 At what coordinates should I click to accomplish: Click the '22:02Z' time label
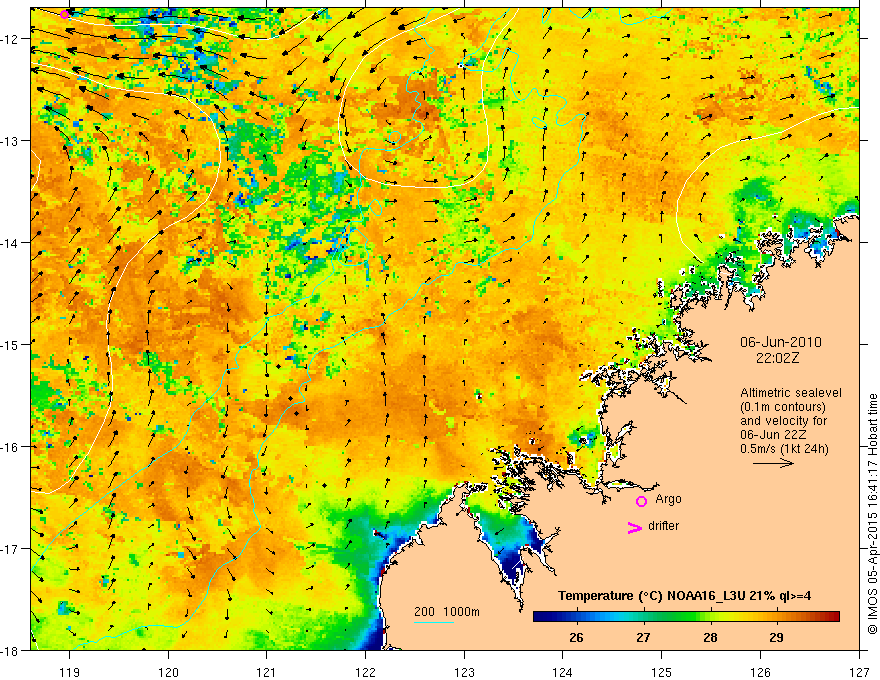[777, 358]
